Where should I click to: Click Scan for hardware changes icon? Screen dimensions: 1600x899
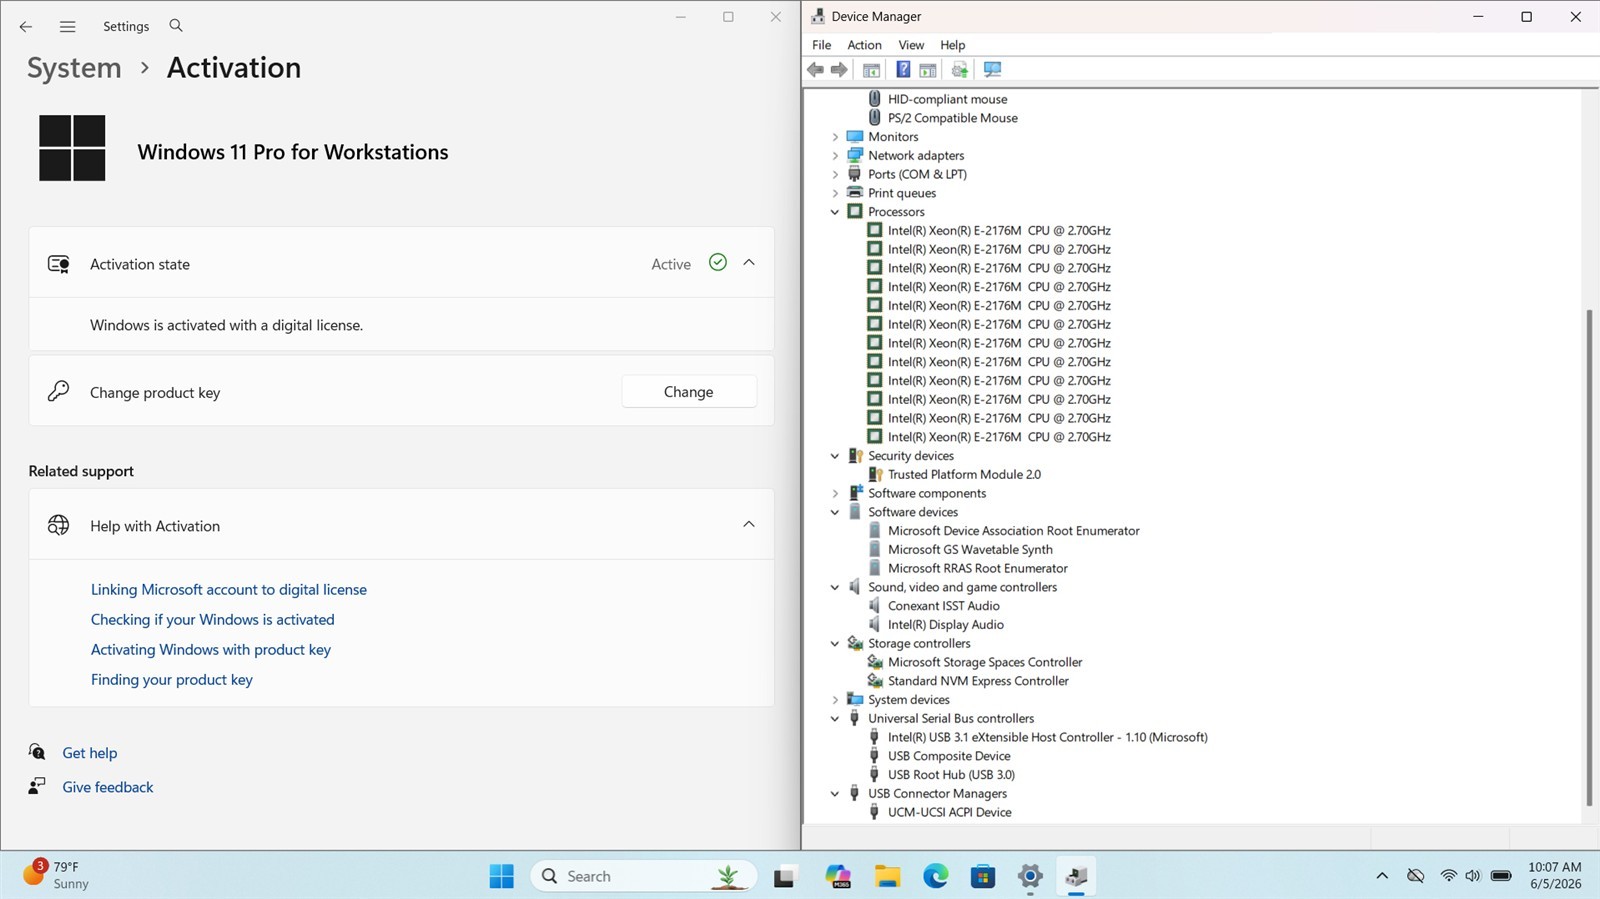992,69
